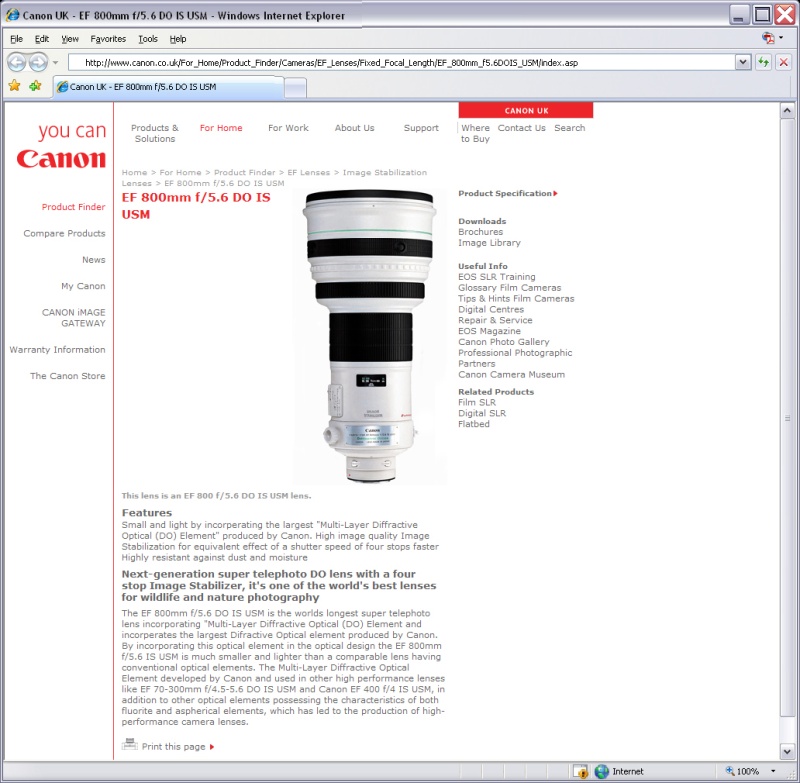The height and width of the screenshot is (783, 800).
Task: Open the Tools menu
Action: click(x=148, y=39)
